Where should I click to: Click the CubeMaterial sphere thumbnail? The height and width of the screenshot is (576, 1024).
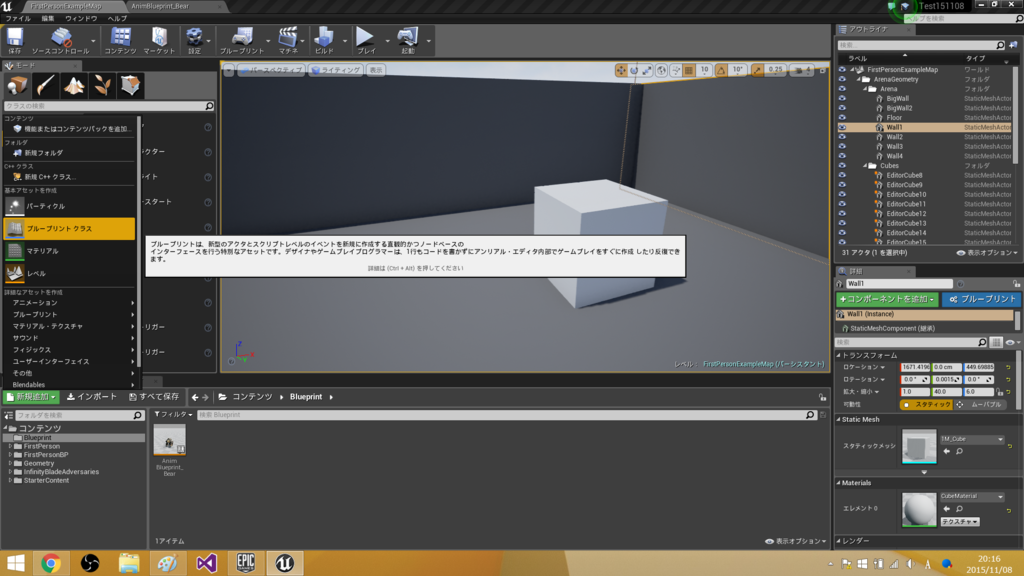pyautogui.click(x=919, y=509)
